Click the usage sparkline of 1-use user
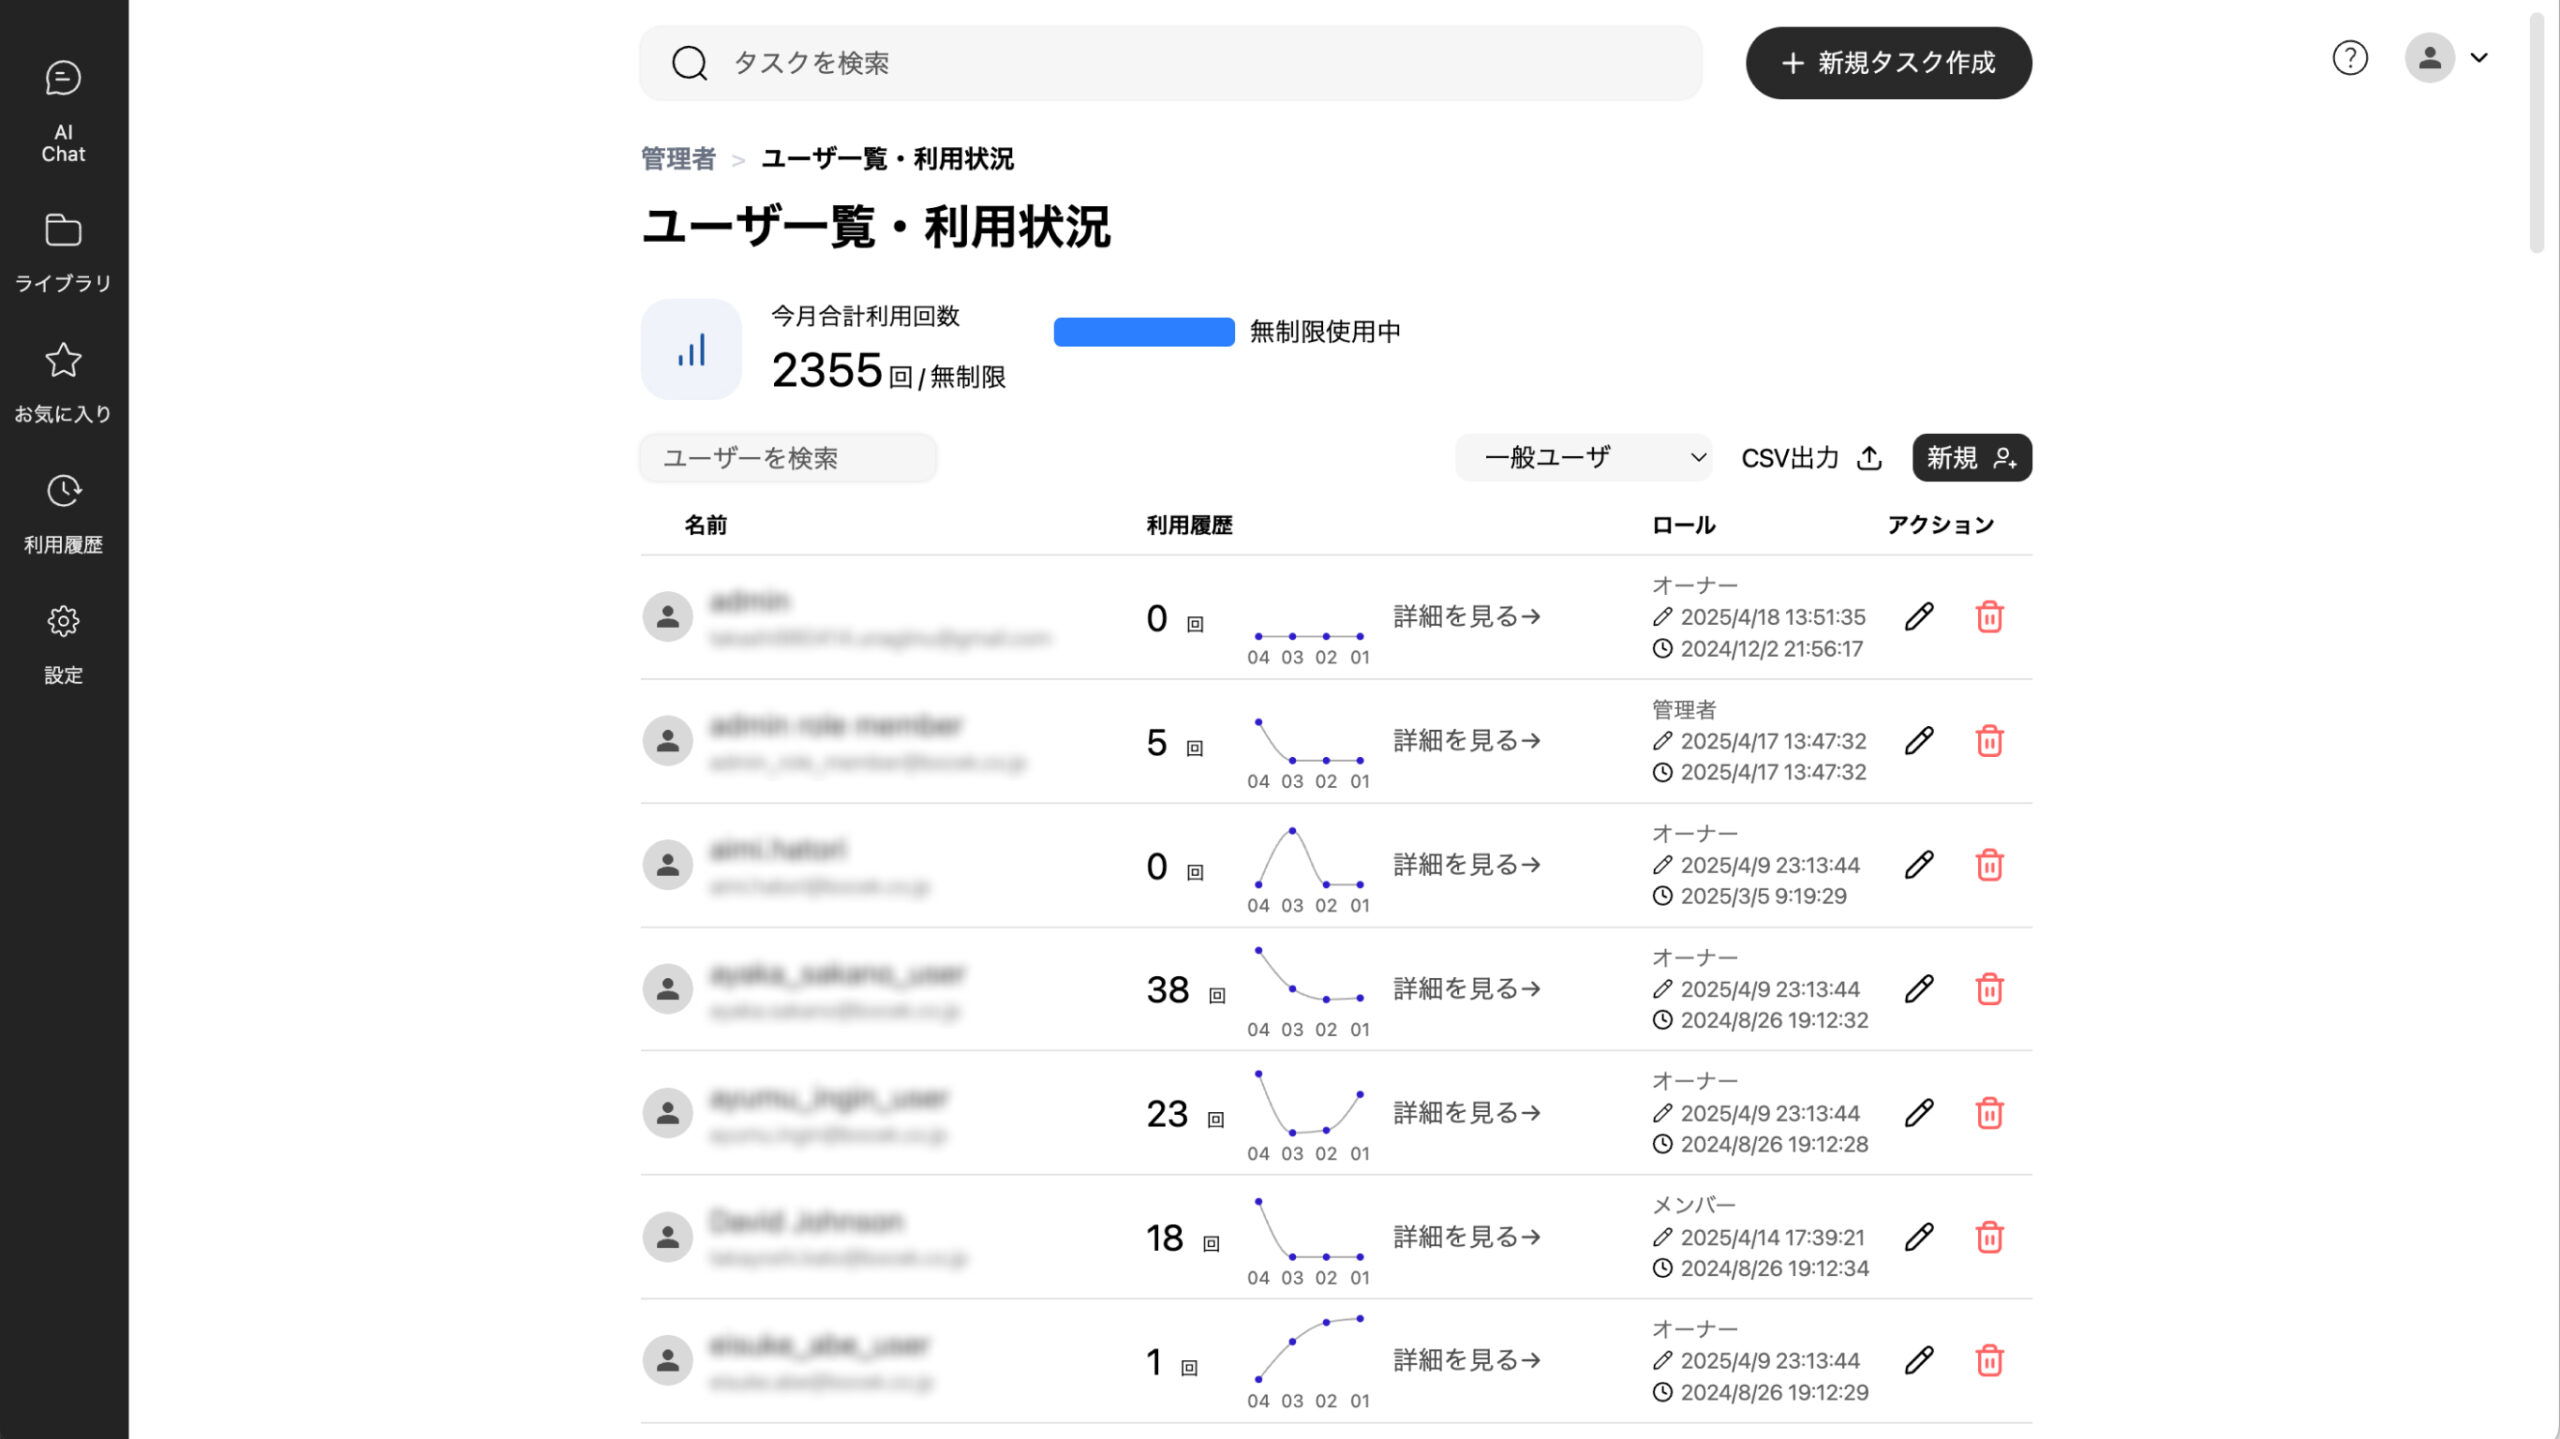 1308,1350
